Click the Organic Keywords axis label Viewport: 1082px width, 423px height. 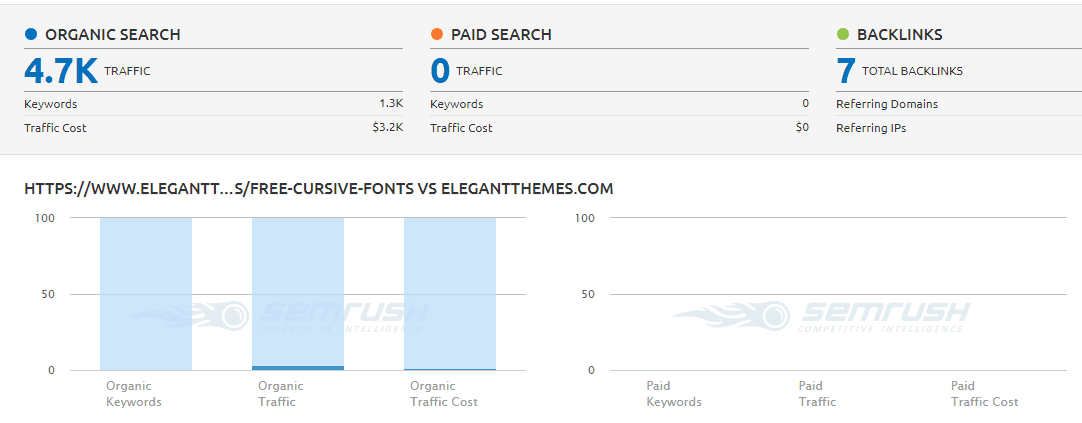click(x=134, y=394)
